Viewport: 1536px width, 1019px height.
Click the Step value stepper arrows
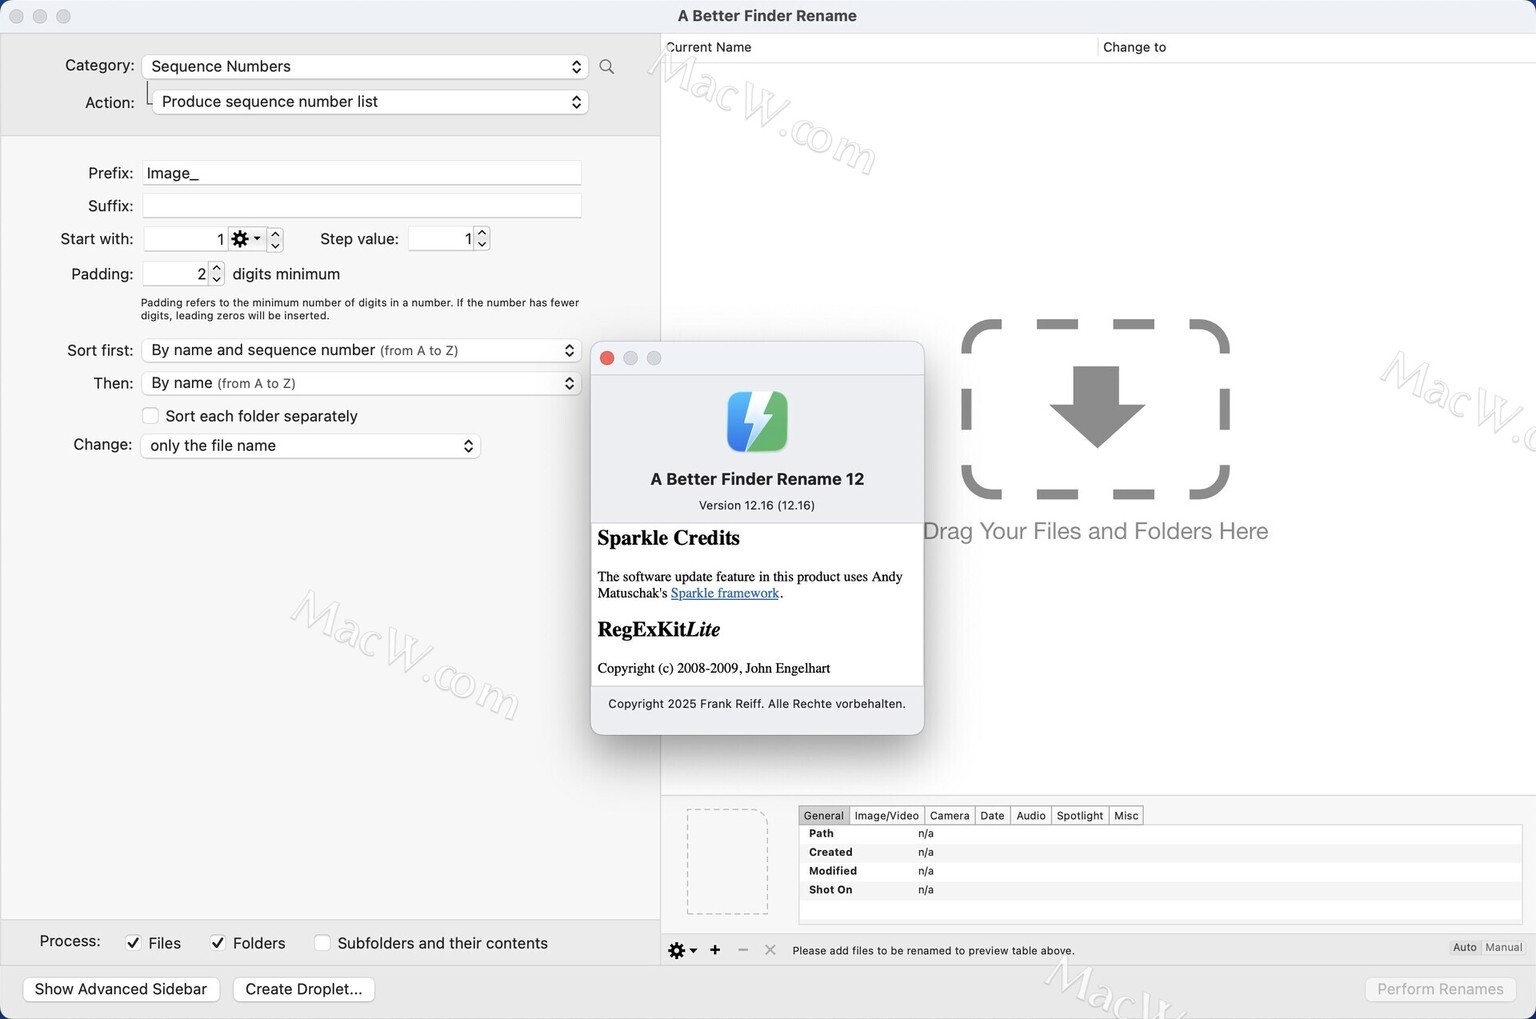coord(482,238)
